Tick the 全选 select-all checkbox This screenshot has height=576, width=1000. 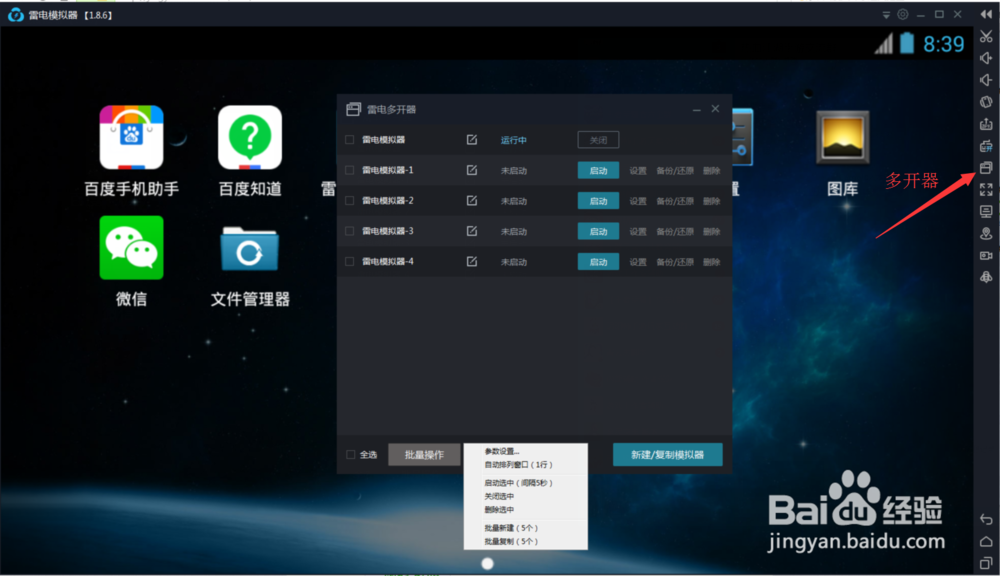point(350,455)
